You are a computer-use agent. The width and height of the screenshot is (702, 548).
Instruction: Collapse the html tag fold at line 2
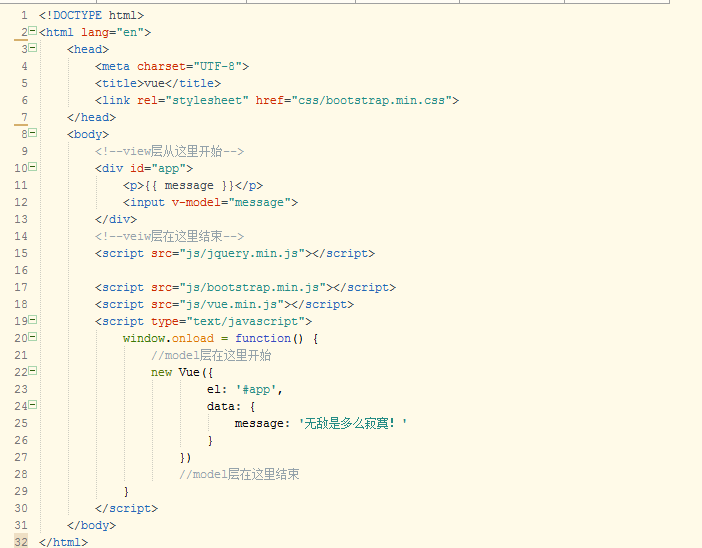coord(33,31)
